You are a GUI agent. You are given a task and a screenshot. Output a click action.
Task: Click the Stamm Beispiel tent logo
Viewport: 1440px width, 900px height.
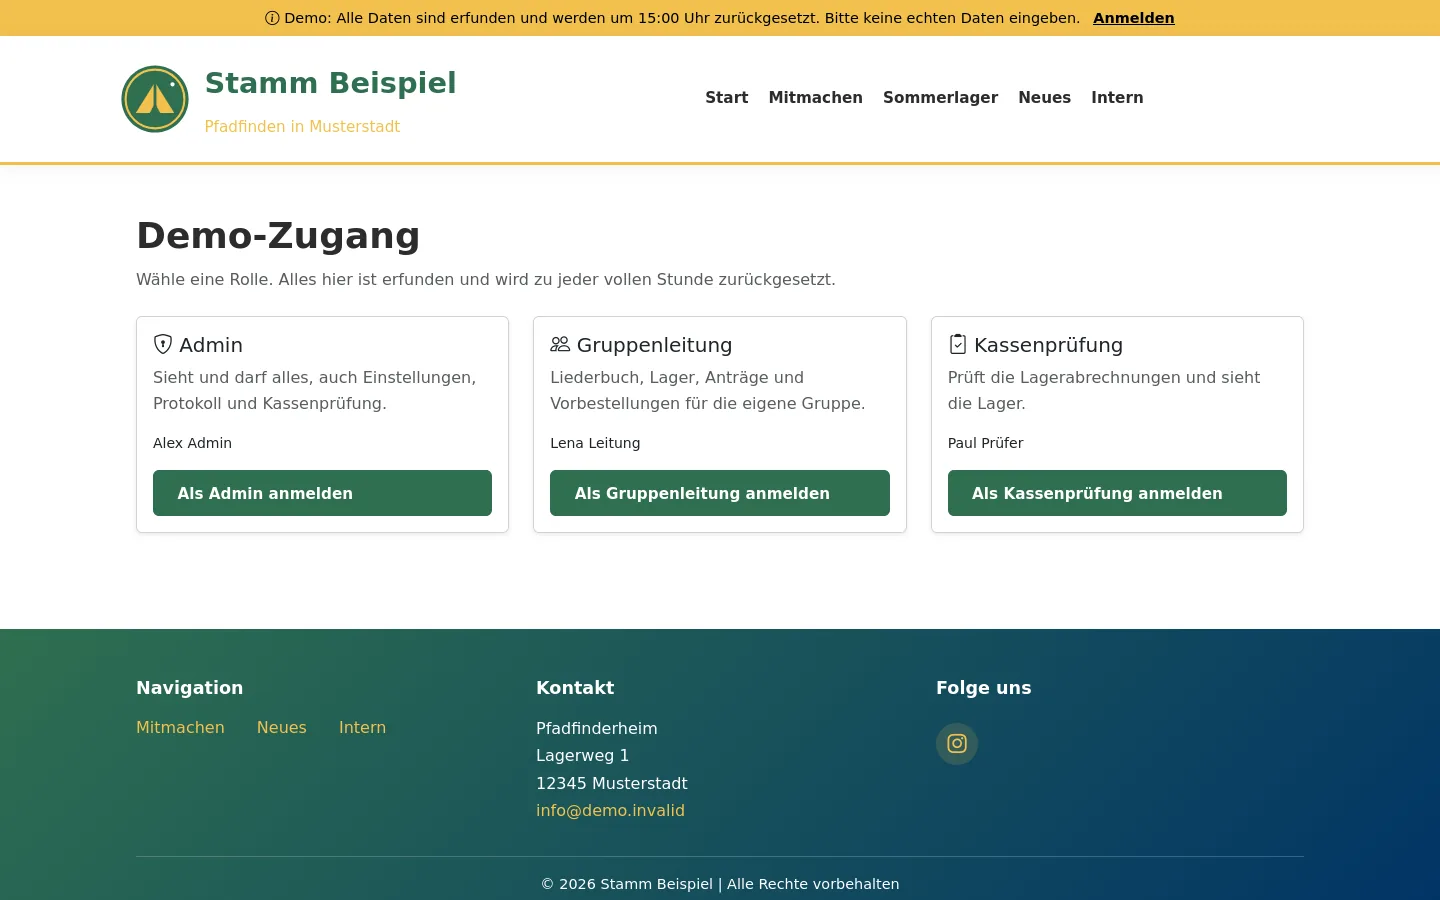155,99
